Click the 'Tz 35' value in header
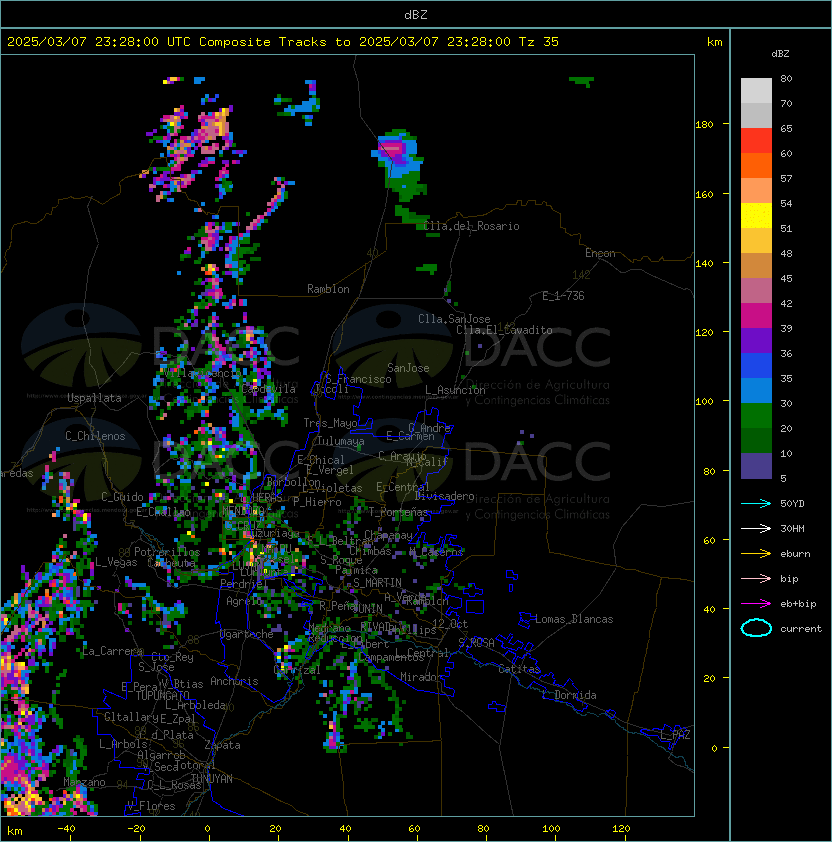Screen dimensions: 832x842 tap(539, 42)
